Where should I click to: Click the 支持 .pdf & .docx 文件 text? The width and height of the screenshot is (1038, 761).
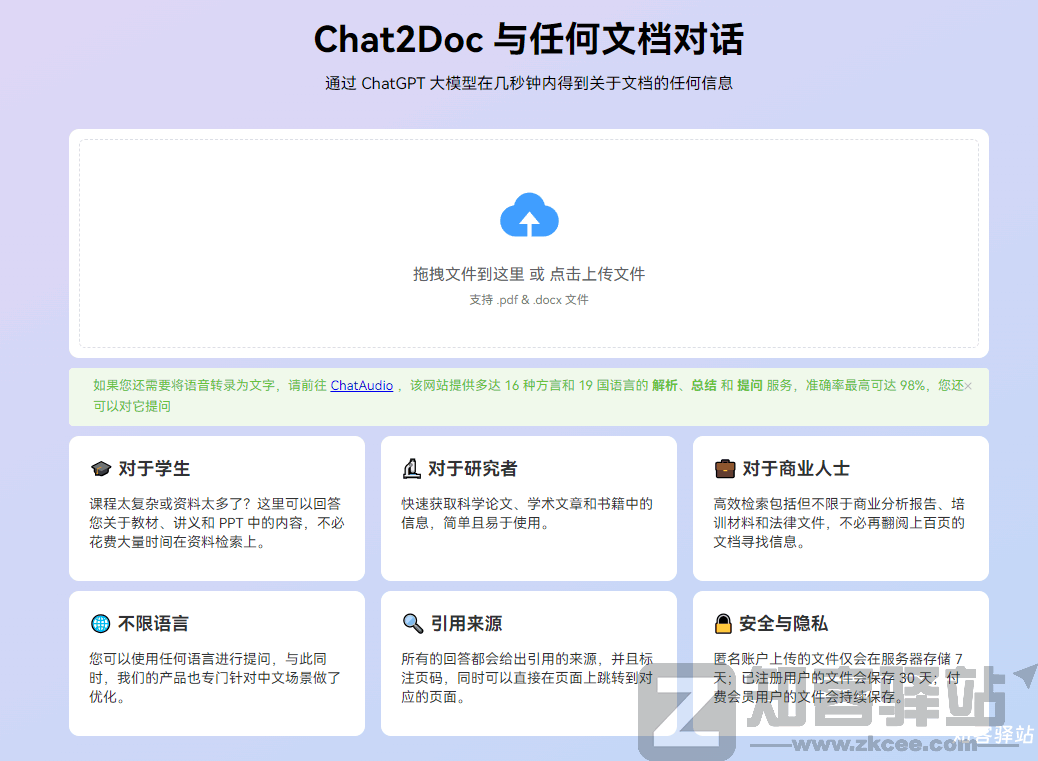tap(528, 299)
